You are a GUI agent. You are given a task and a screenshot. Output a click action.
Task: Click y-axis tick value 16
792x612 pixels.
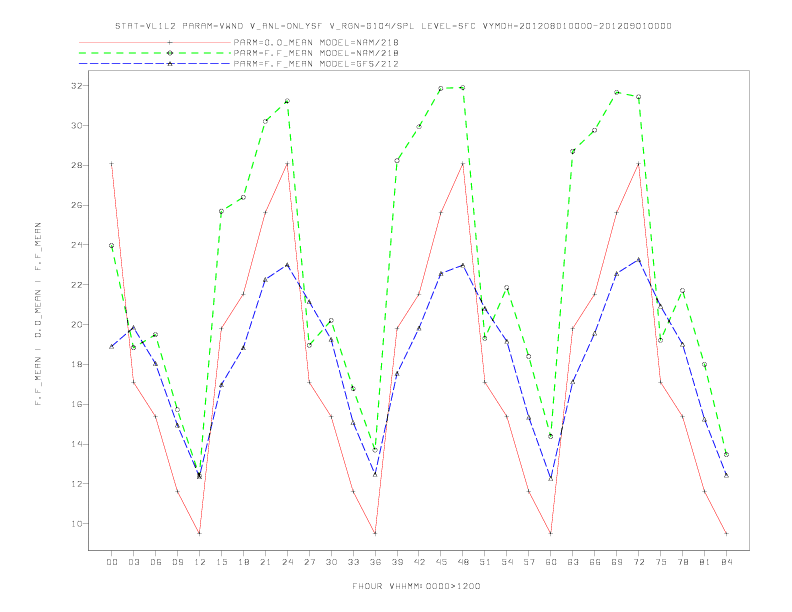(x=76, y=404)
